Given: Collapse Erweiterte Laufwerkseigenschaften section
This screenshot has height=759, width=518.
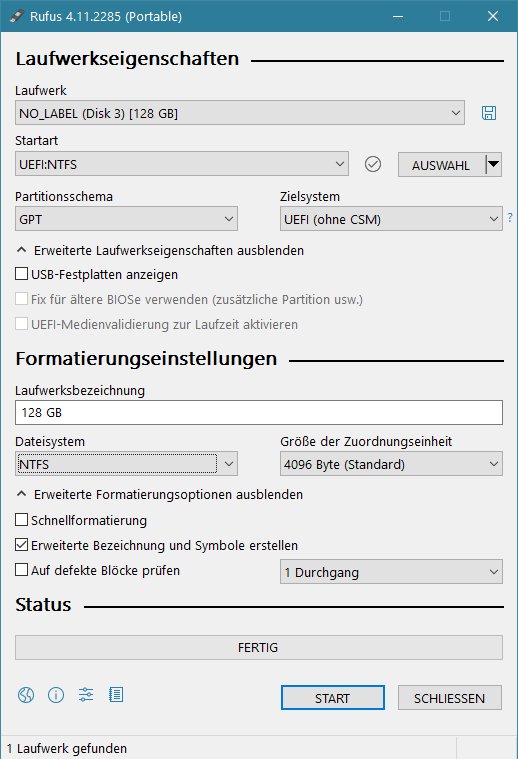Looking at the screenshot, I should pyautogui.click(x=160, y=250).
